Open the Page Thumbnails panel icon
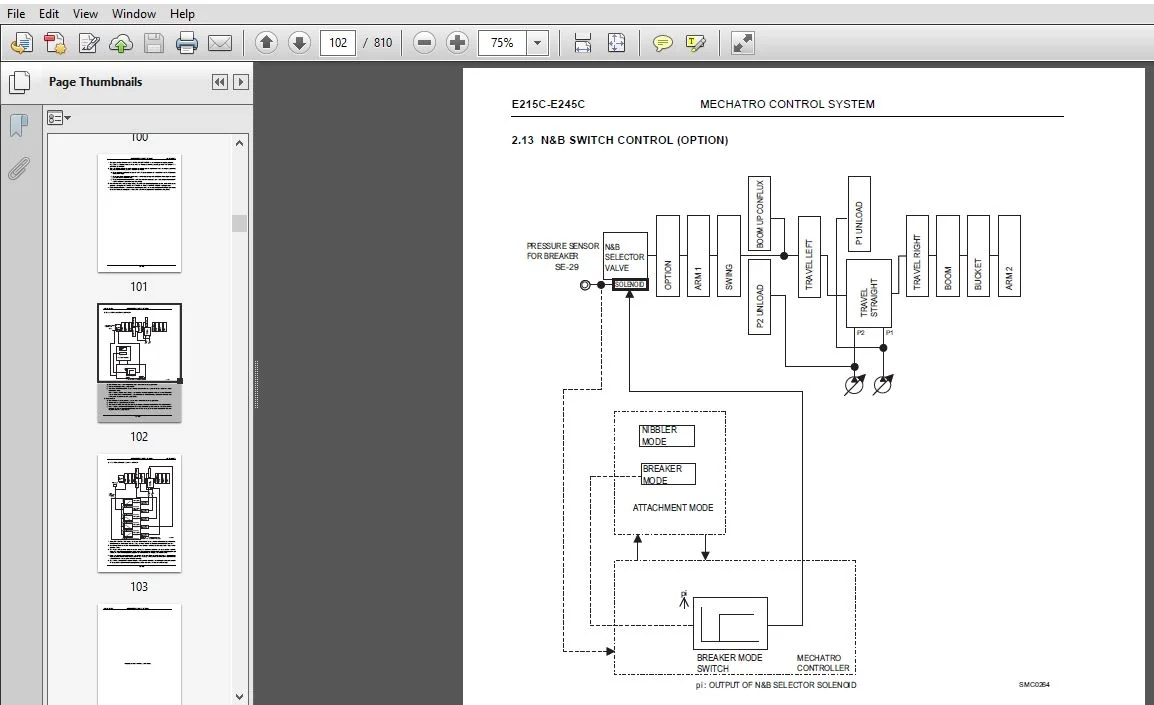The width and height of the screenshot is (1154, 705). click(x=19, y=82)
